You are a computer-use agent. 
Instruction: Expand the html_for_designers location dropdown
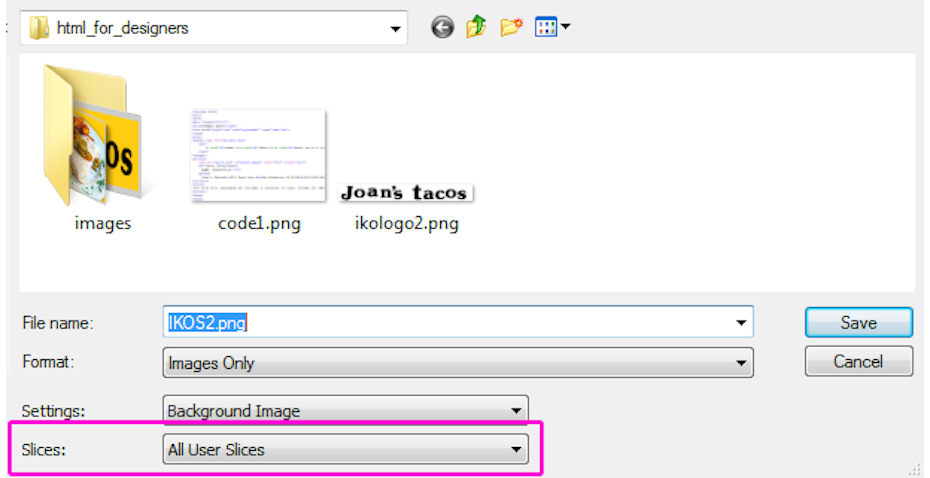(x=395, y=28)
